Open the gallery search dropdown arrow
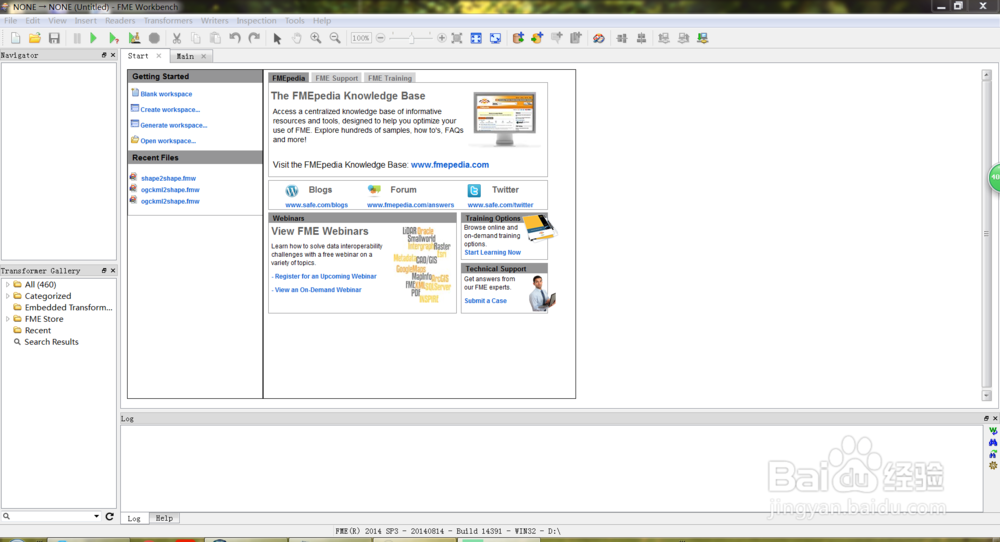The image size is (1000, 542). [x=96, y=516]
